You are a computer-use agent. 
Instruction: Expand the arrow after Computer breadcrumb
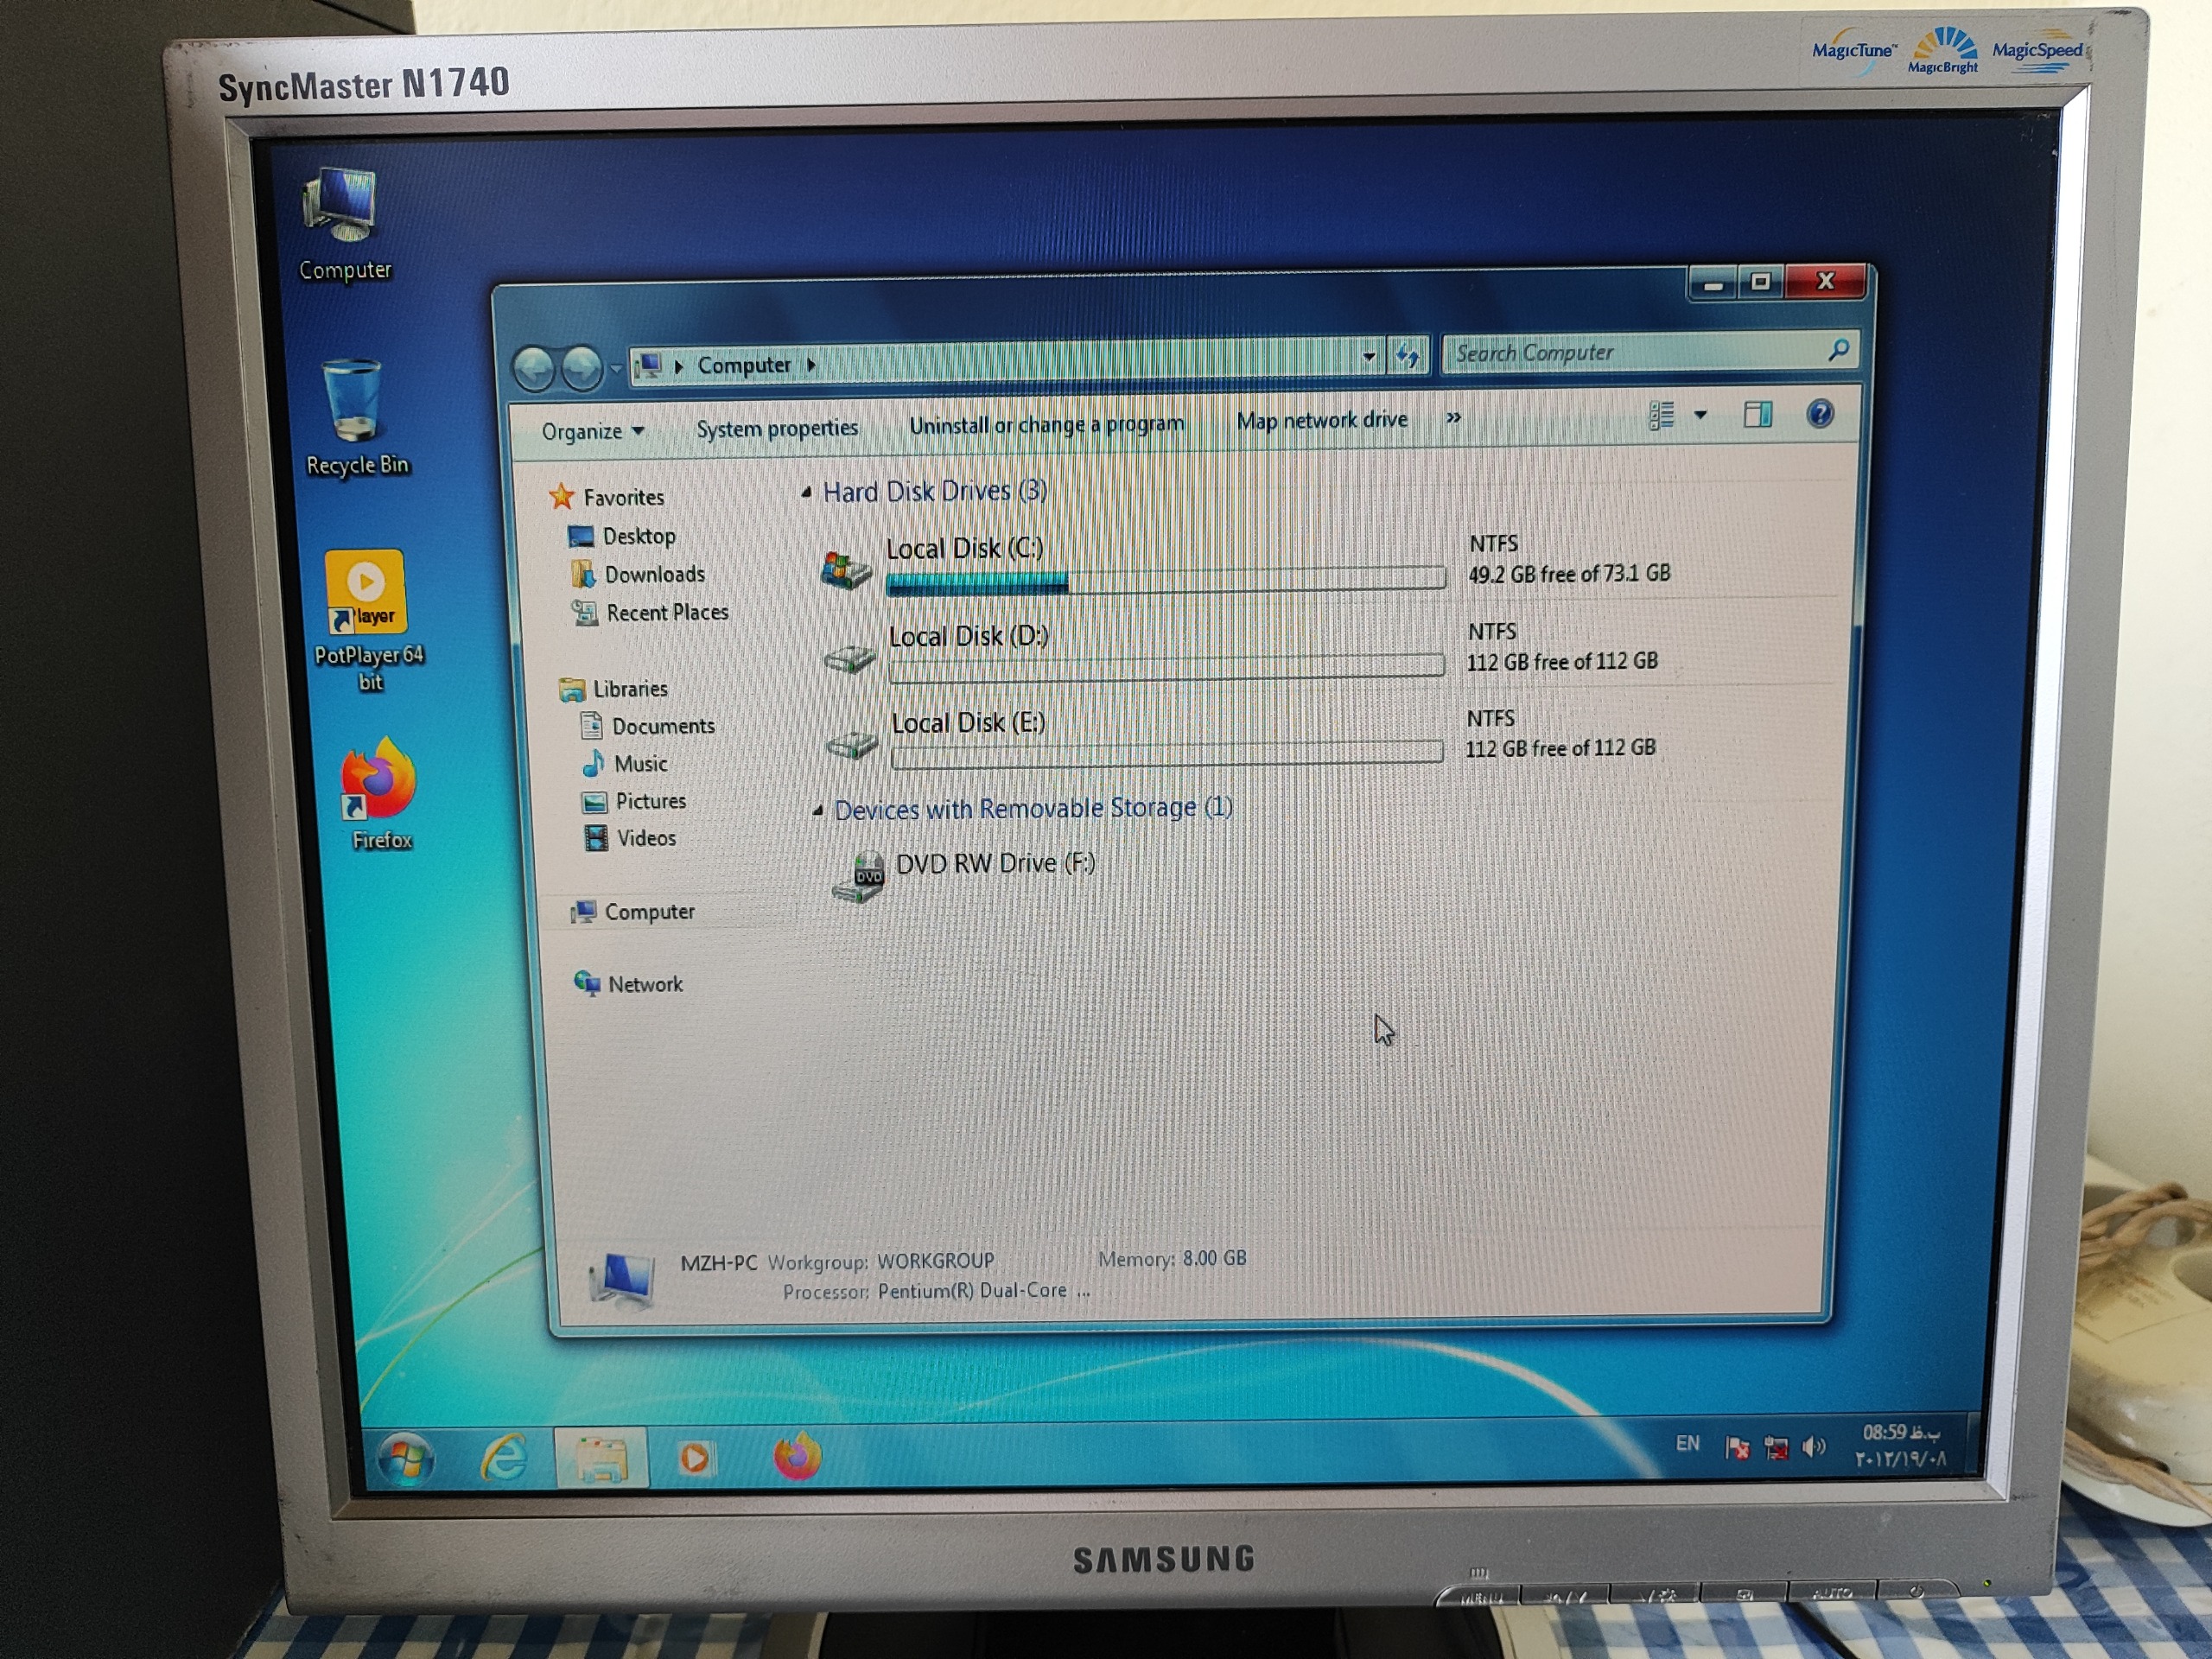pos(811,365)
